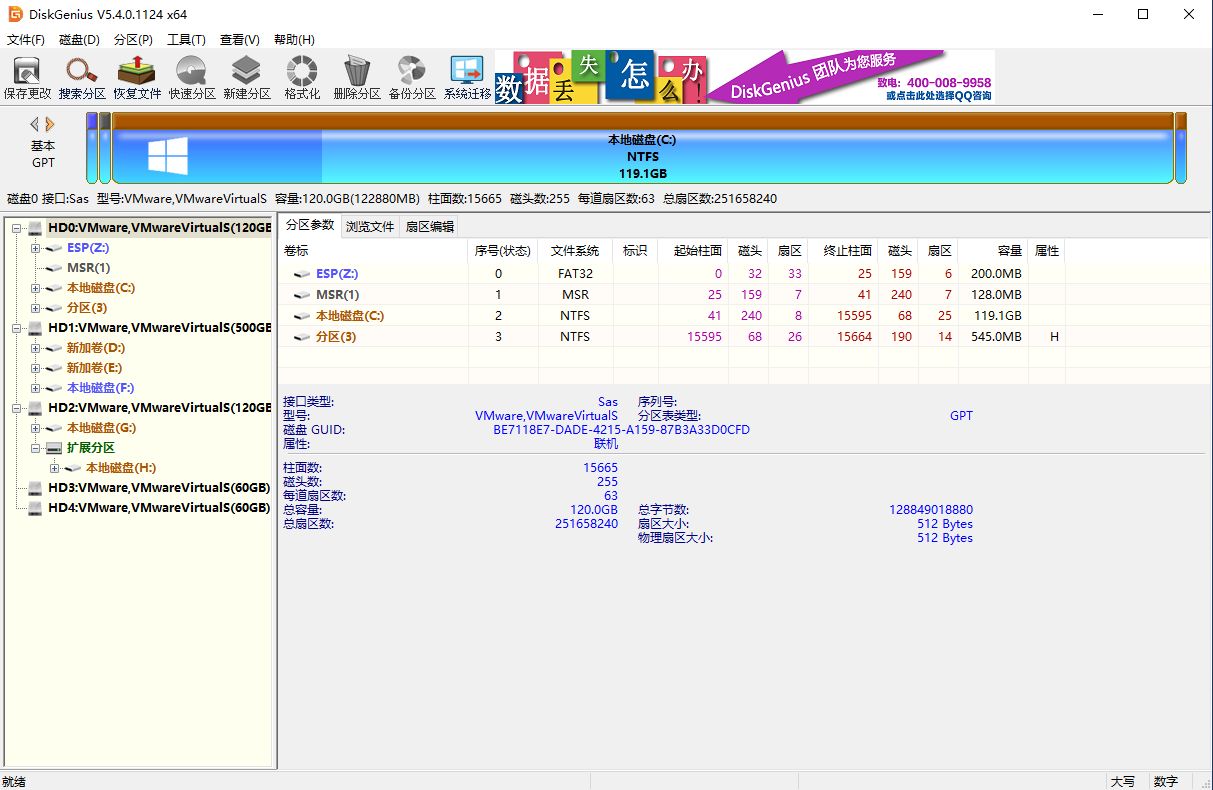Go to next disk with right arrow
This screenshot has width=1213, height=790.
50,124
